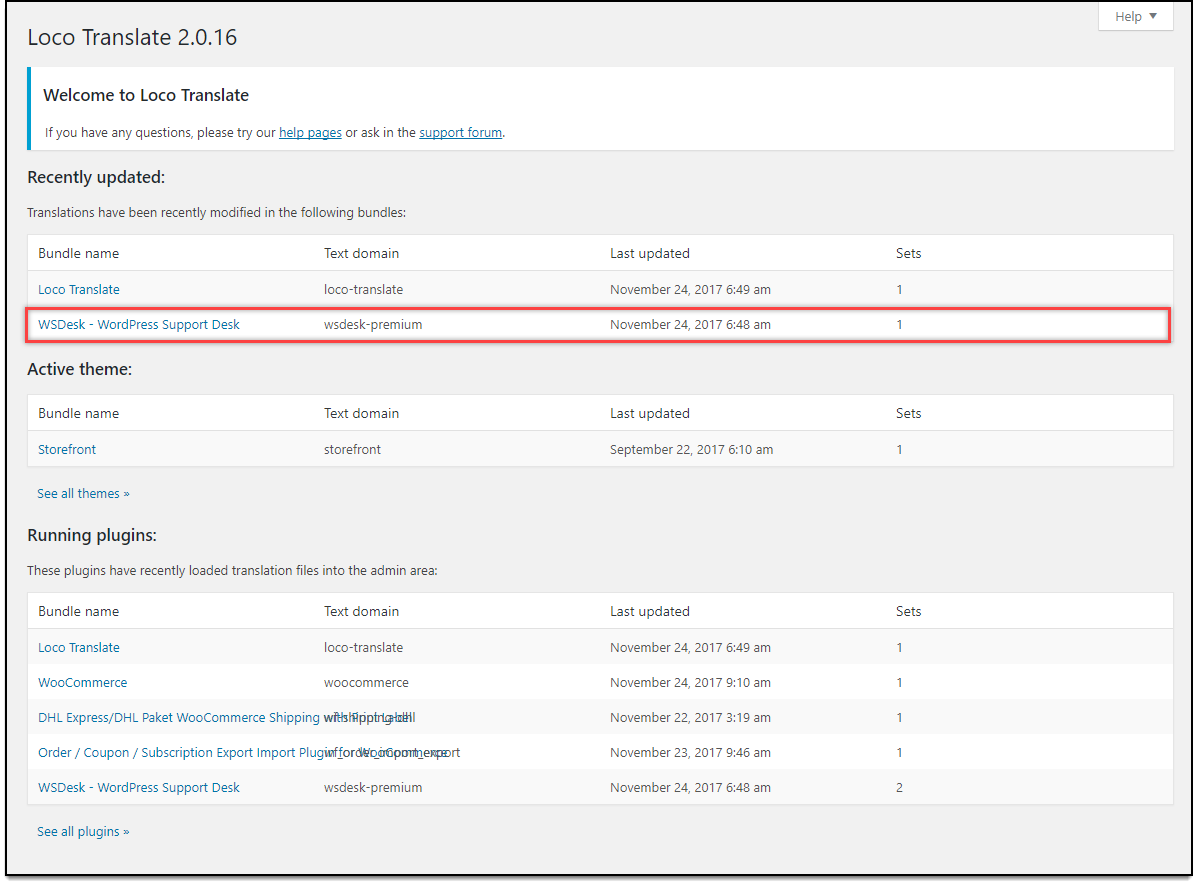Viewport: 1198px width, 886px height.
Task: Open Loco Translate bundle under Running plugins
Action: pyautogui.click(x=79, y=648)
